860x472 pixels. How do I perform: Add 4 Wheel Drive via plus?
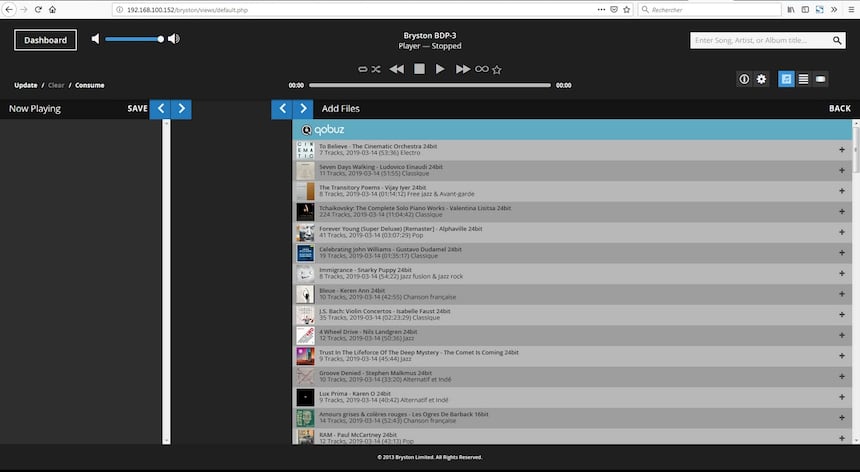coord(841,335)
